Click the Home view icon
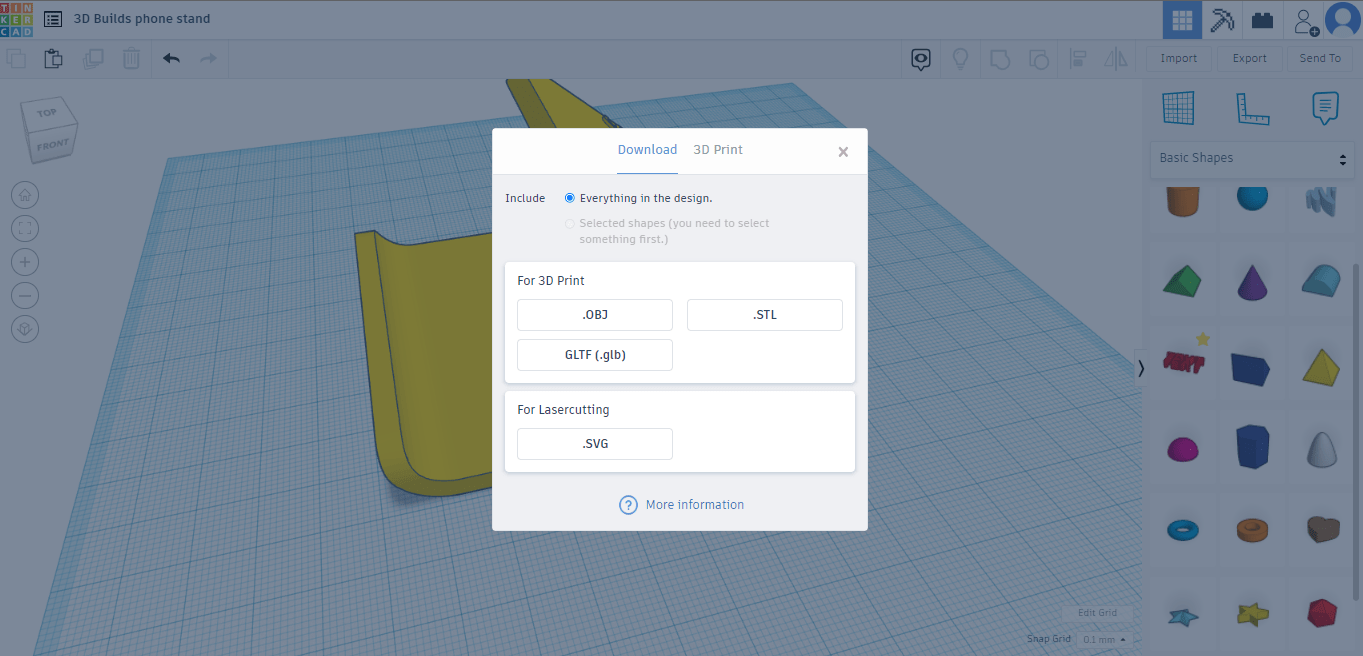1363x656 pixels. 26,195
